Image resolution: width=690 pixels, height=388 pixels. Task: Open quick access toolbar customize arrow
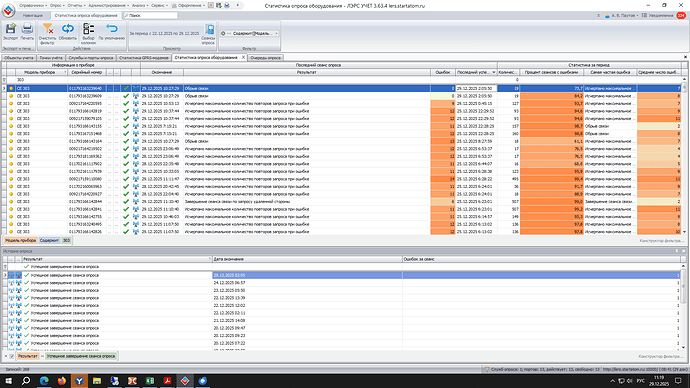point(238,5)
